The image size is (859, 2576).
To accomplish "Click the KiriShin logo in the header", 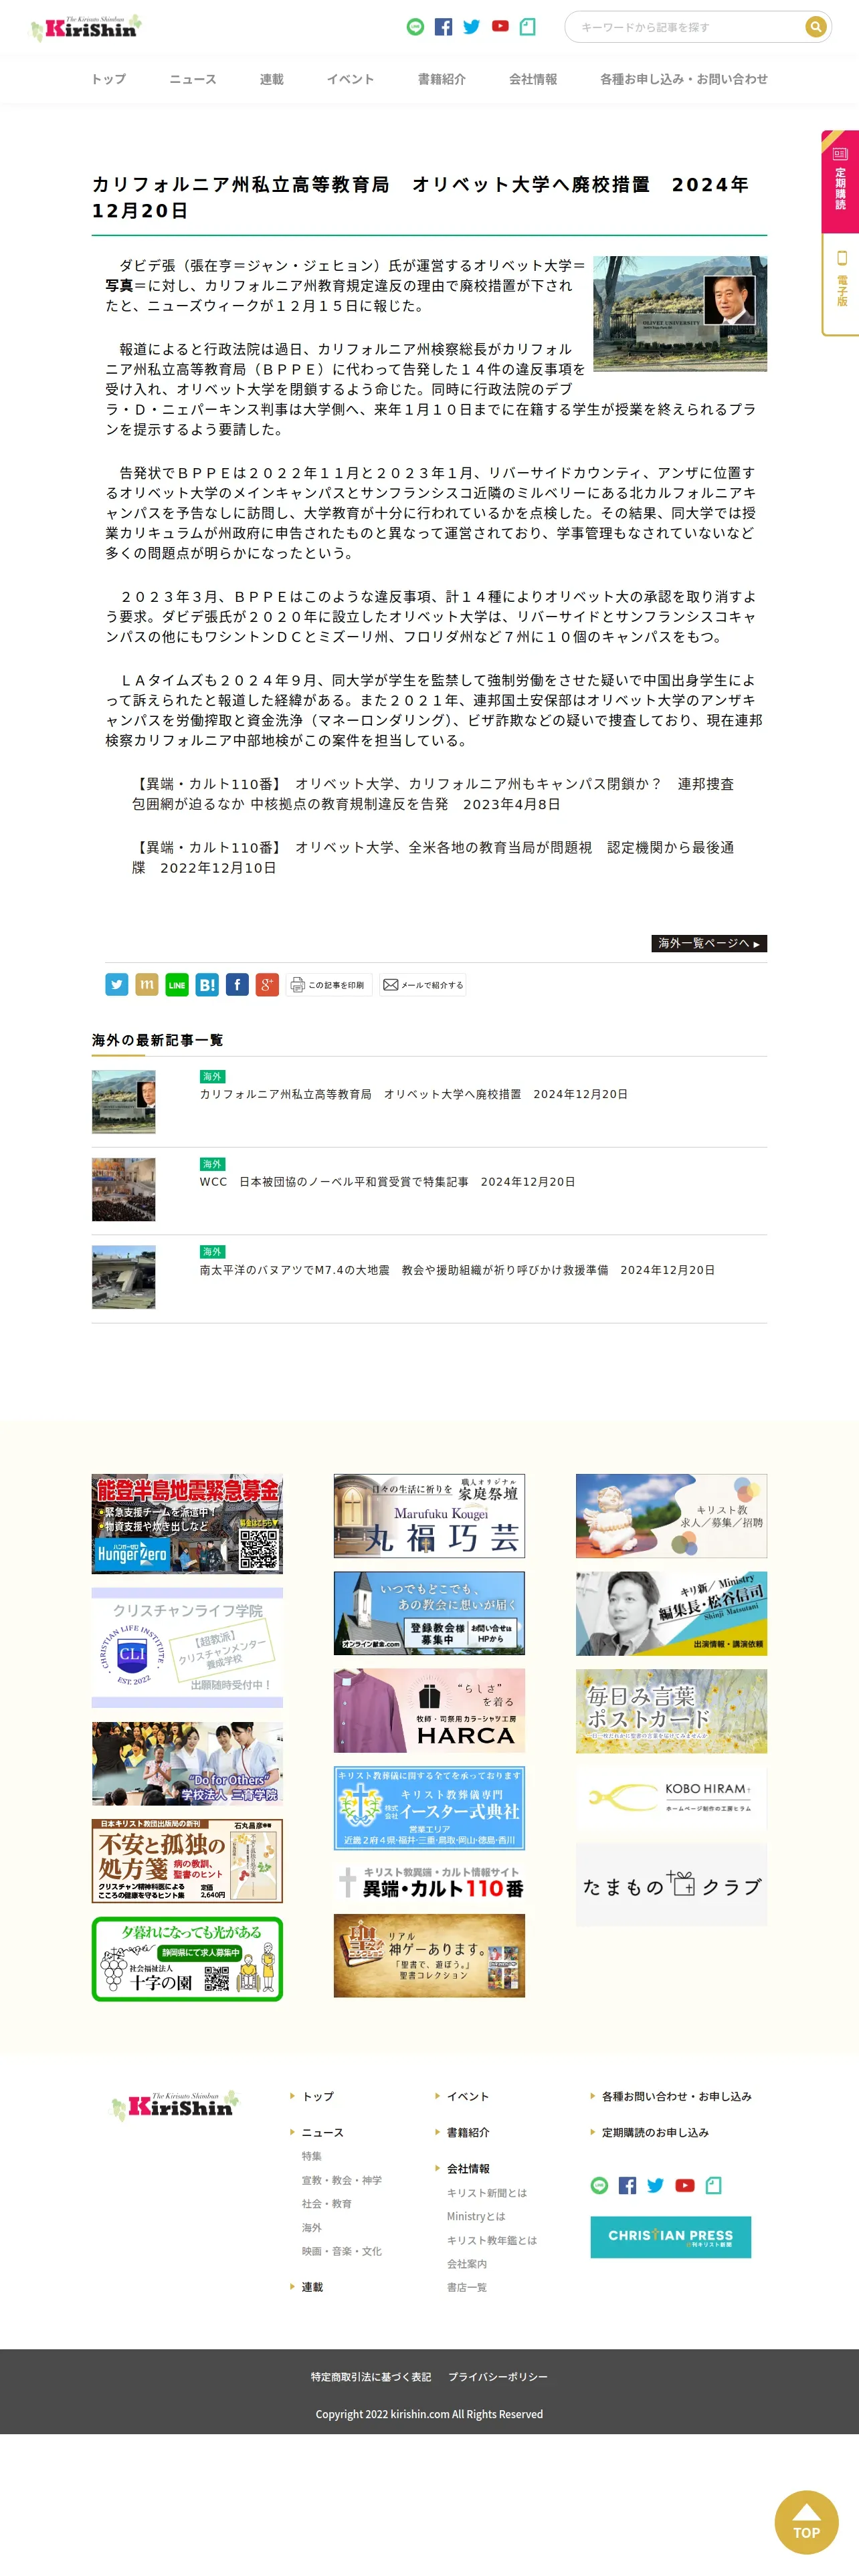I will (x=86, y=27).
